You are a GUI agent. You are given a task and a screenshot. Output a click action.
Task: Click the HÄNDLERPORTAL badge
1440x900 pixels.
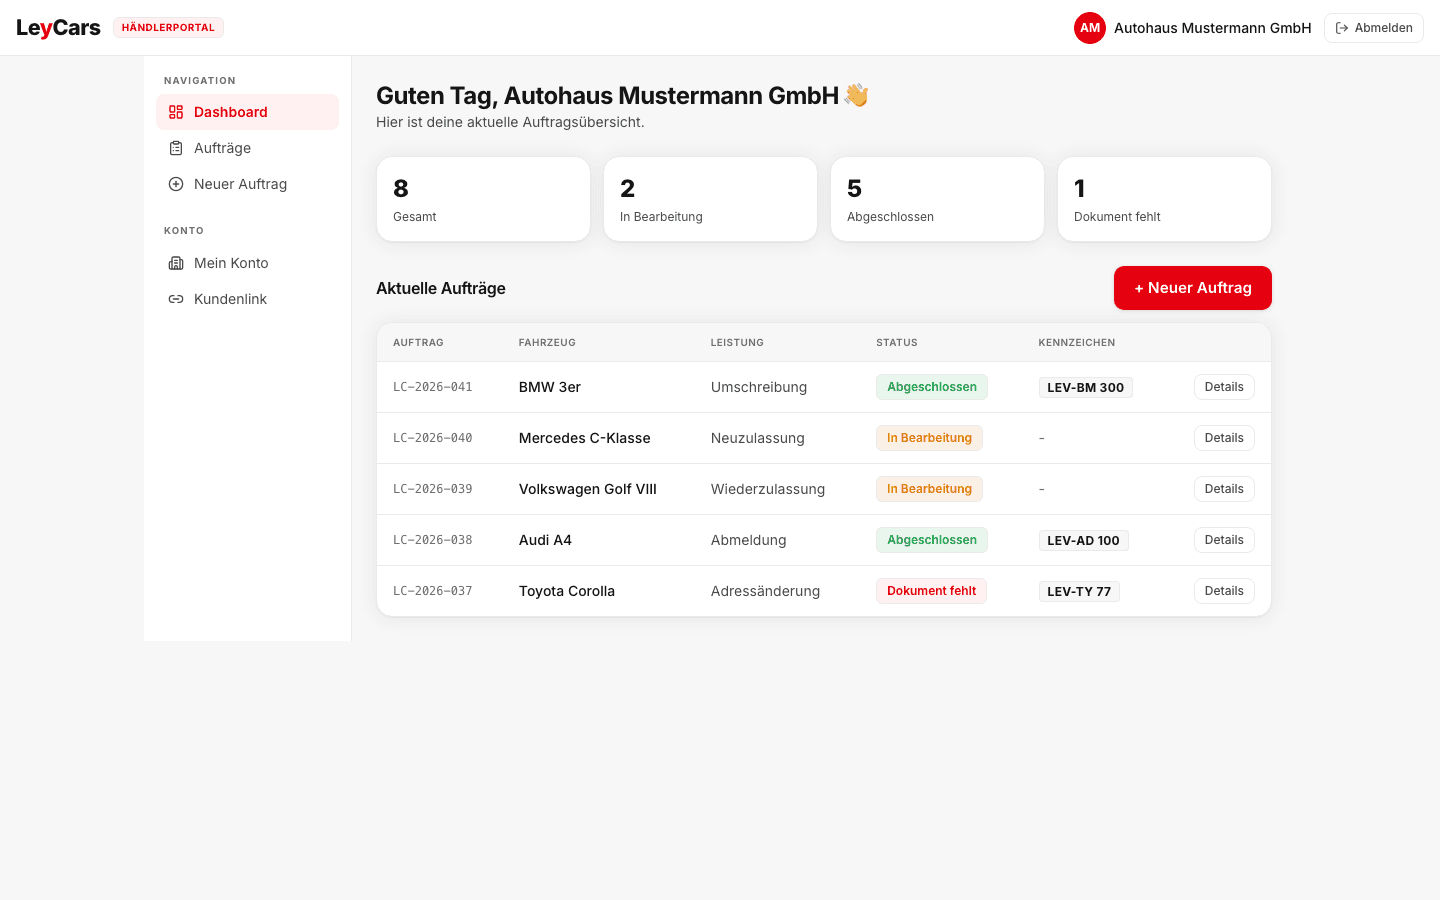[168, 28]
